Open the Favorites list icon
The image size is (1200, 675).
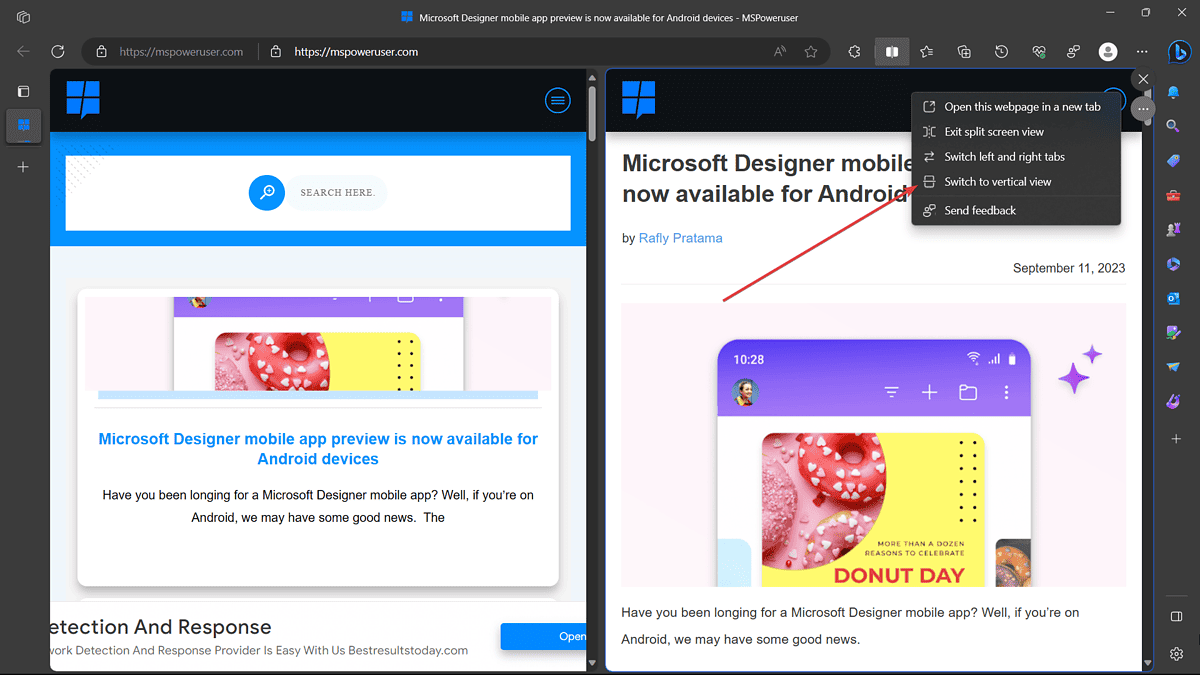927,51
